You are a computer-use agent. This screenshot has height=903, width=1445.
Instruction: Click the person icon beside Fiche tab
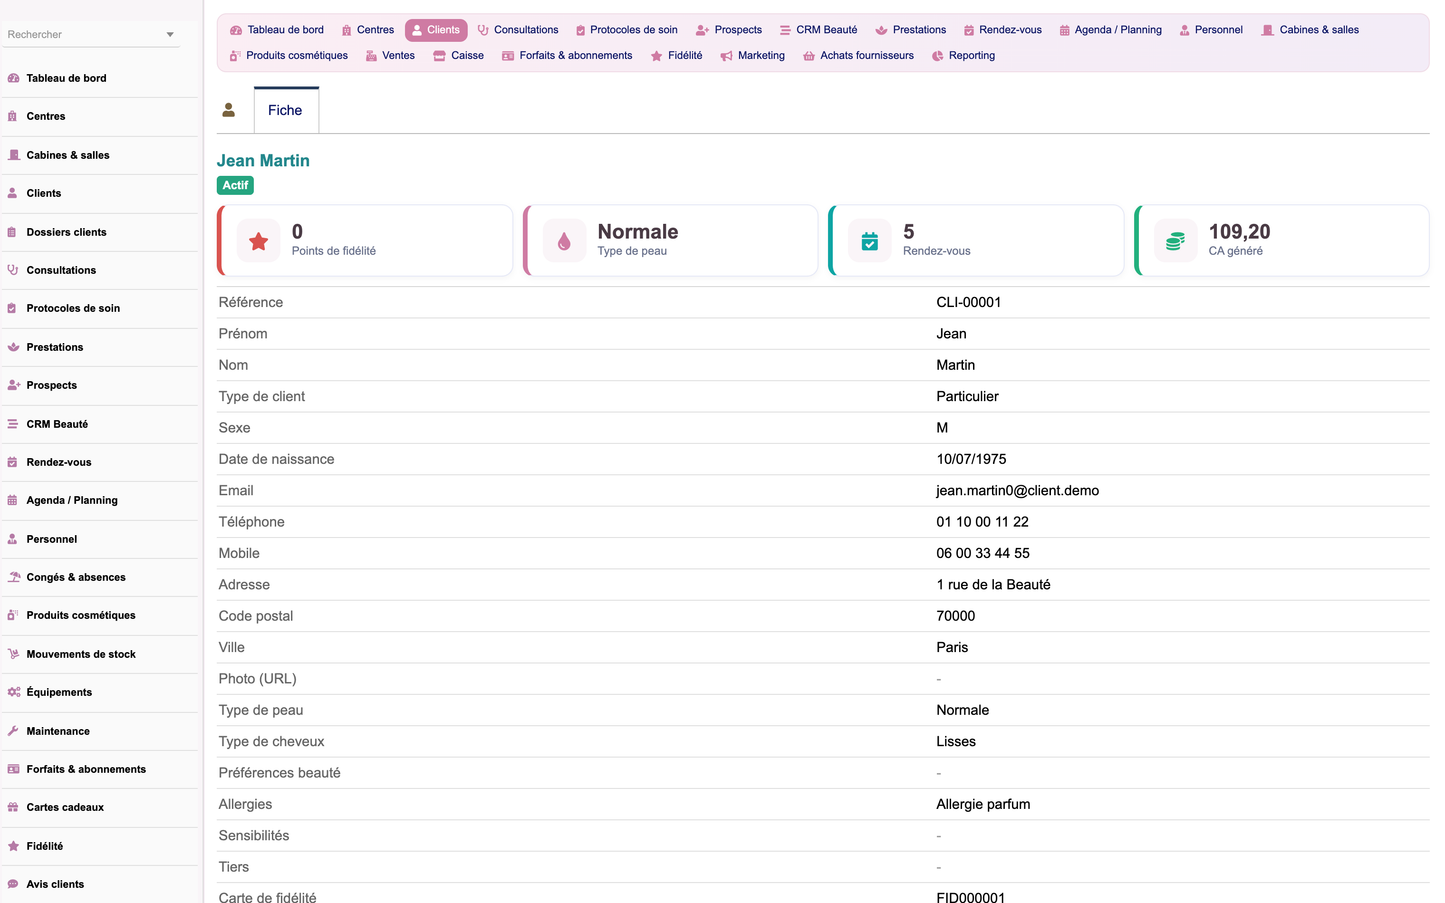(229, 110)
